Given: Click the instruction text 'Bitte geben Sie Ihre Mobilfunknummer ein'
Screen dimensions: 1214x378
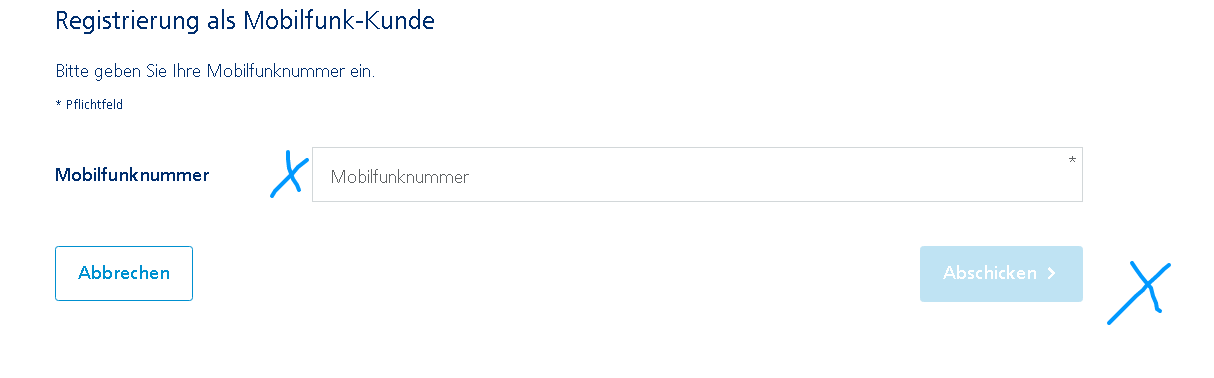Looking at the screenshot, I should coord(215,72).
